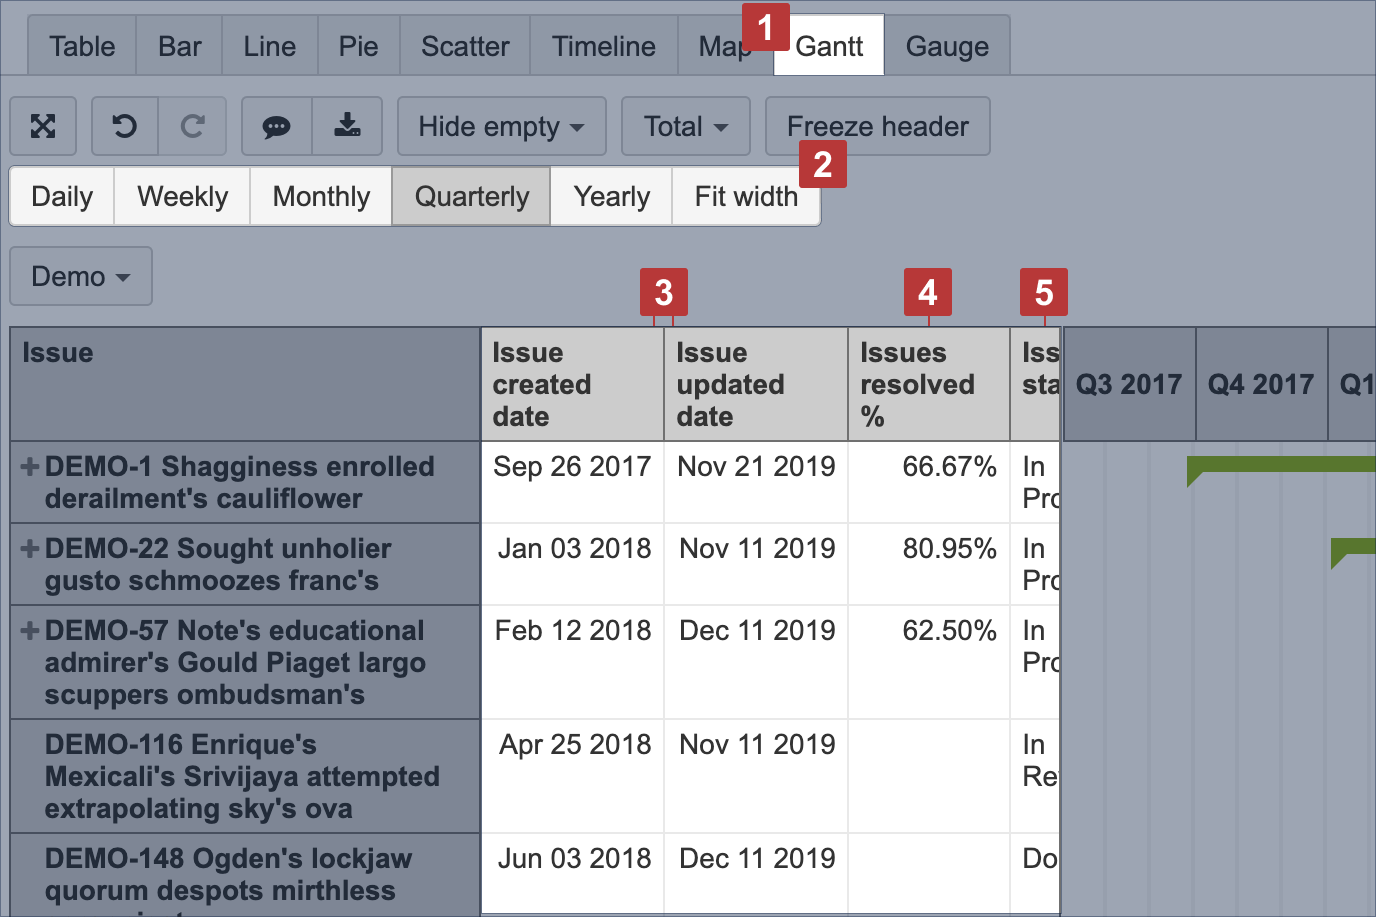Click the fullscreen expand icon
1376x917 pixels.
click(43, 126)
